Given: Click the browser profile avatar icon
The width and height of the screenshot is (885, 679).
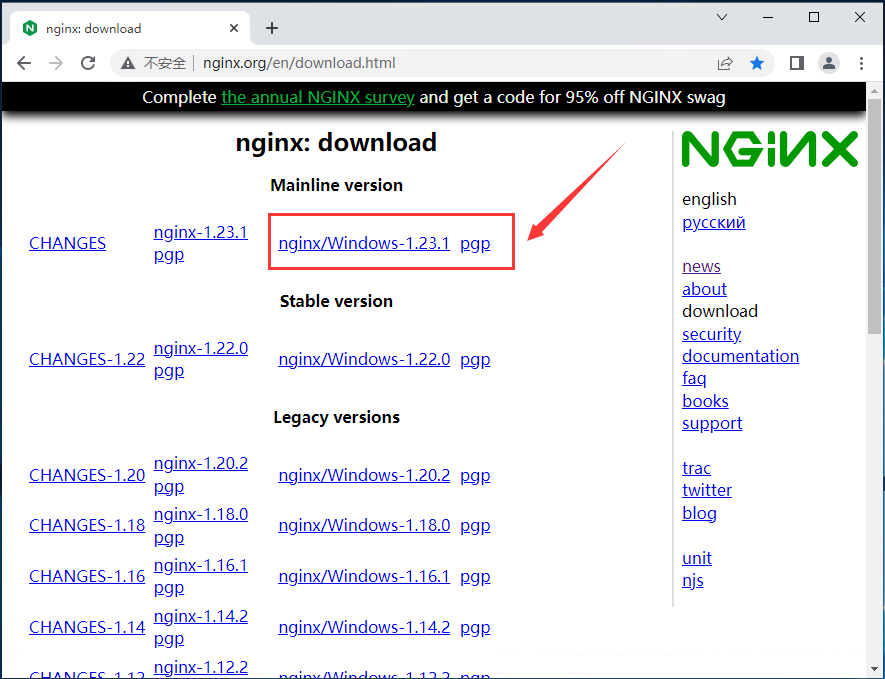Looking at the screenshot, I should [829, 62].
